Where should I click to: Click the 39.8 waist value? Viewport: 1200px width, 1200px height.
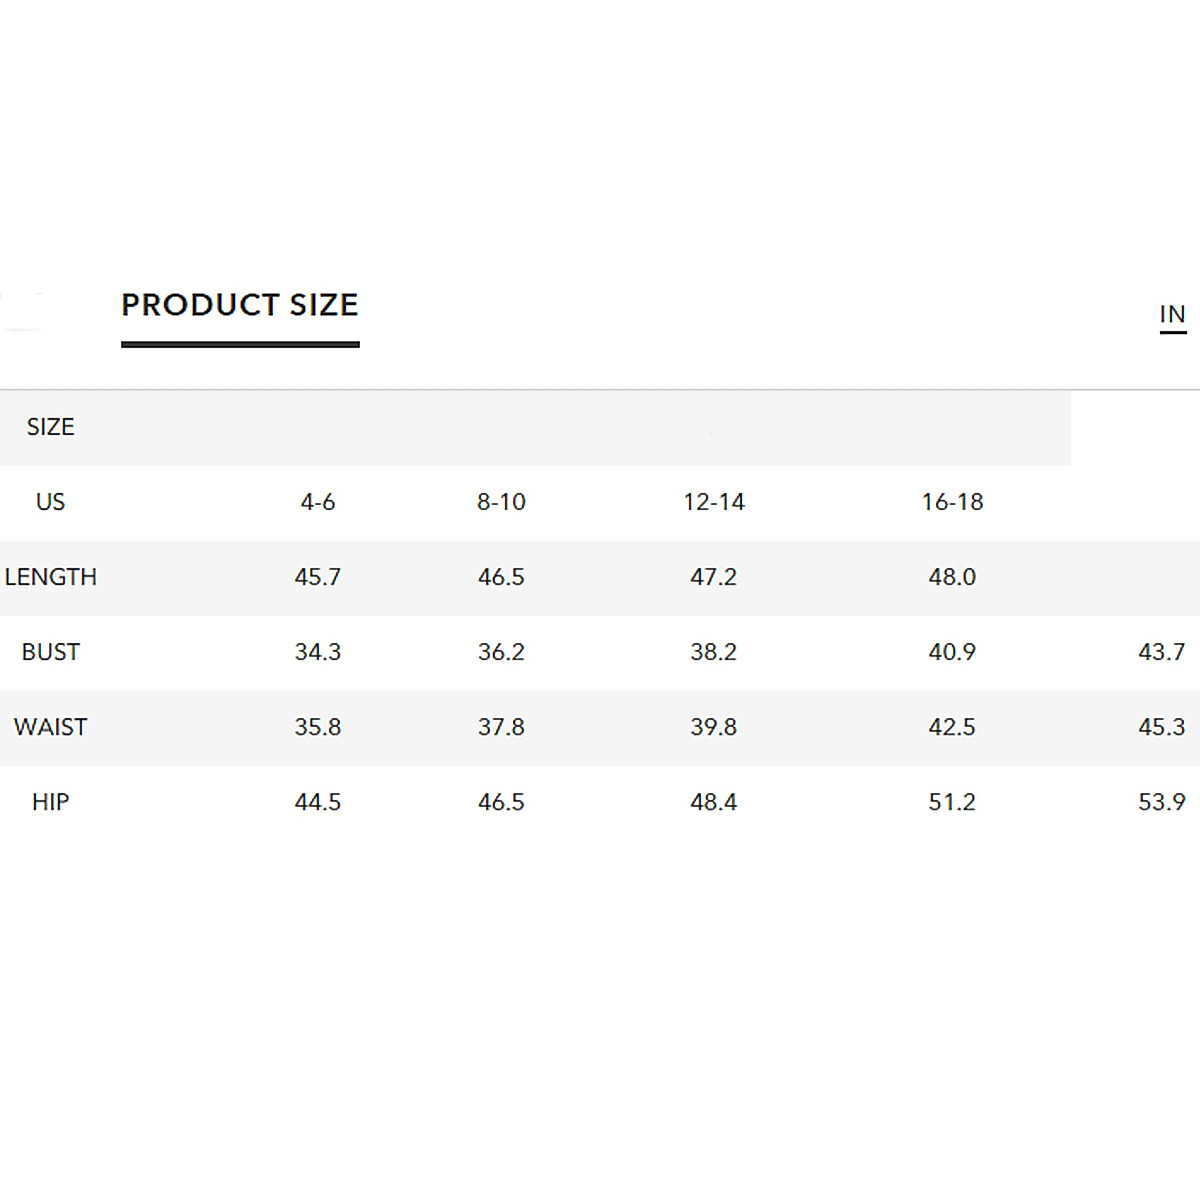[x=714, y=727]
